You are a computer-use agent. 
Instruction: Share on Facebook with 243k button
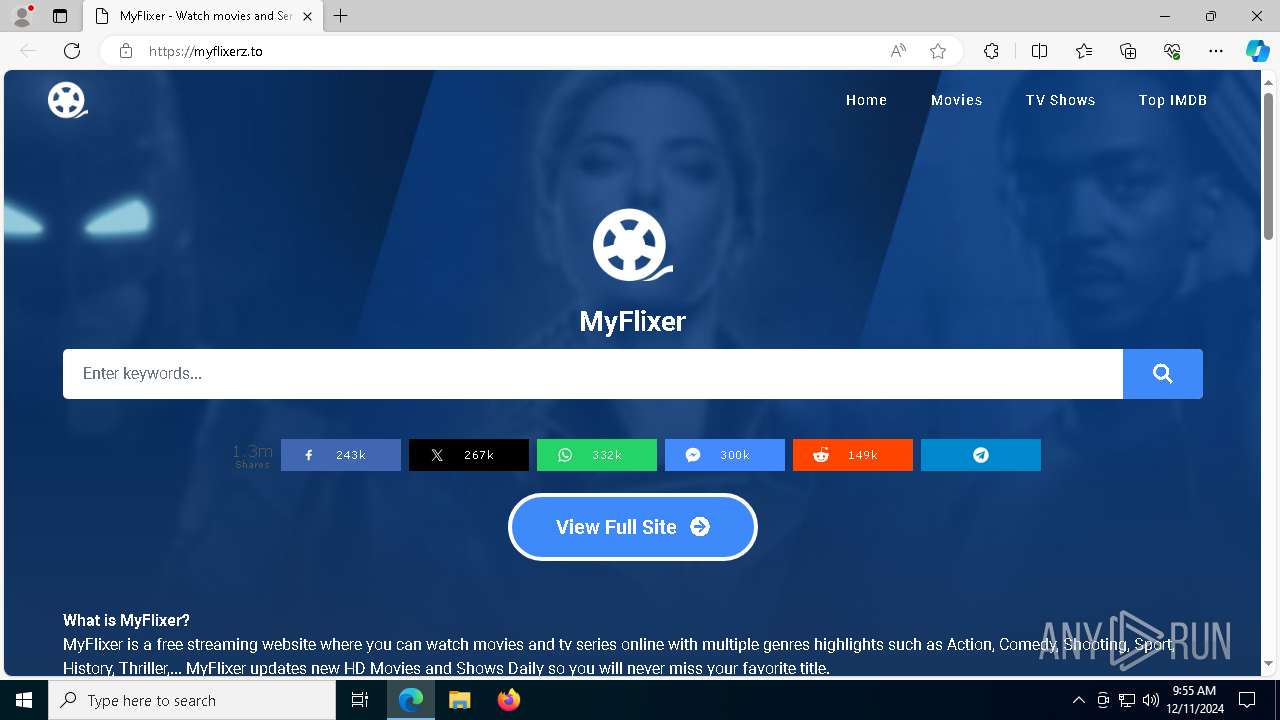(x=341, y=455)
